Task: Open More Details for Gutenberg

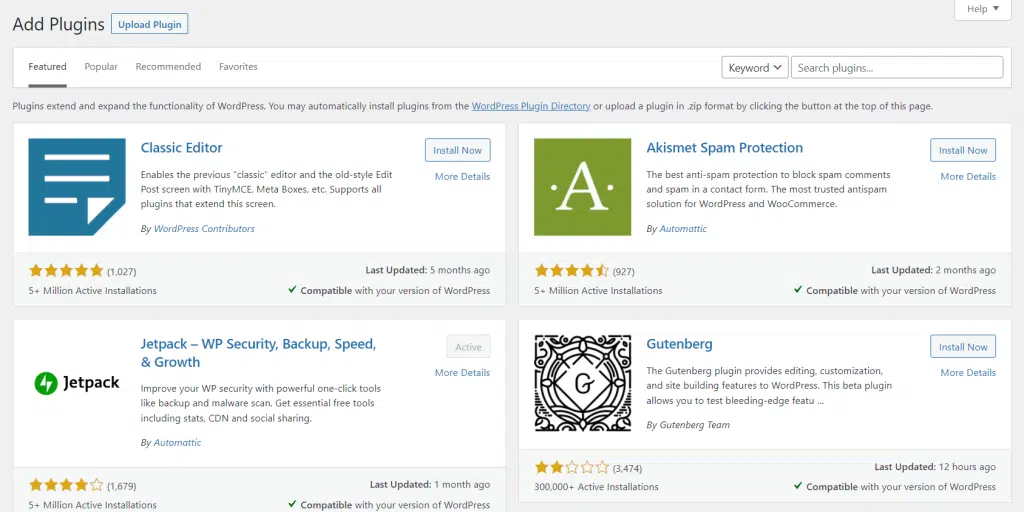Action: [968, 372]
